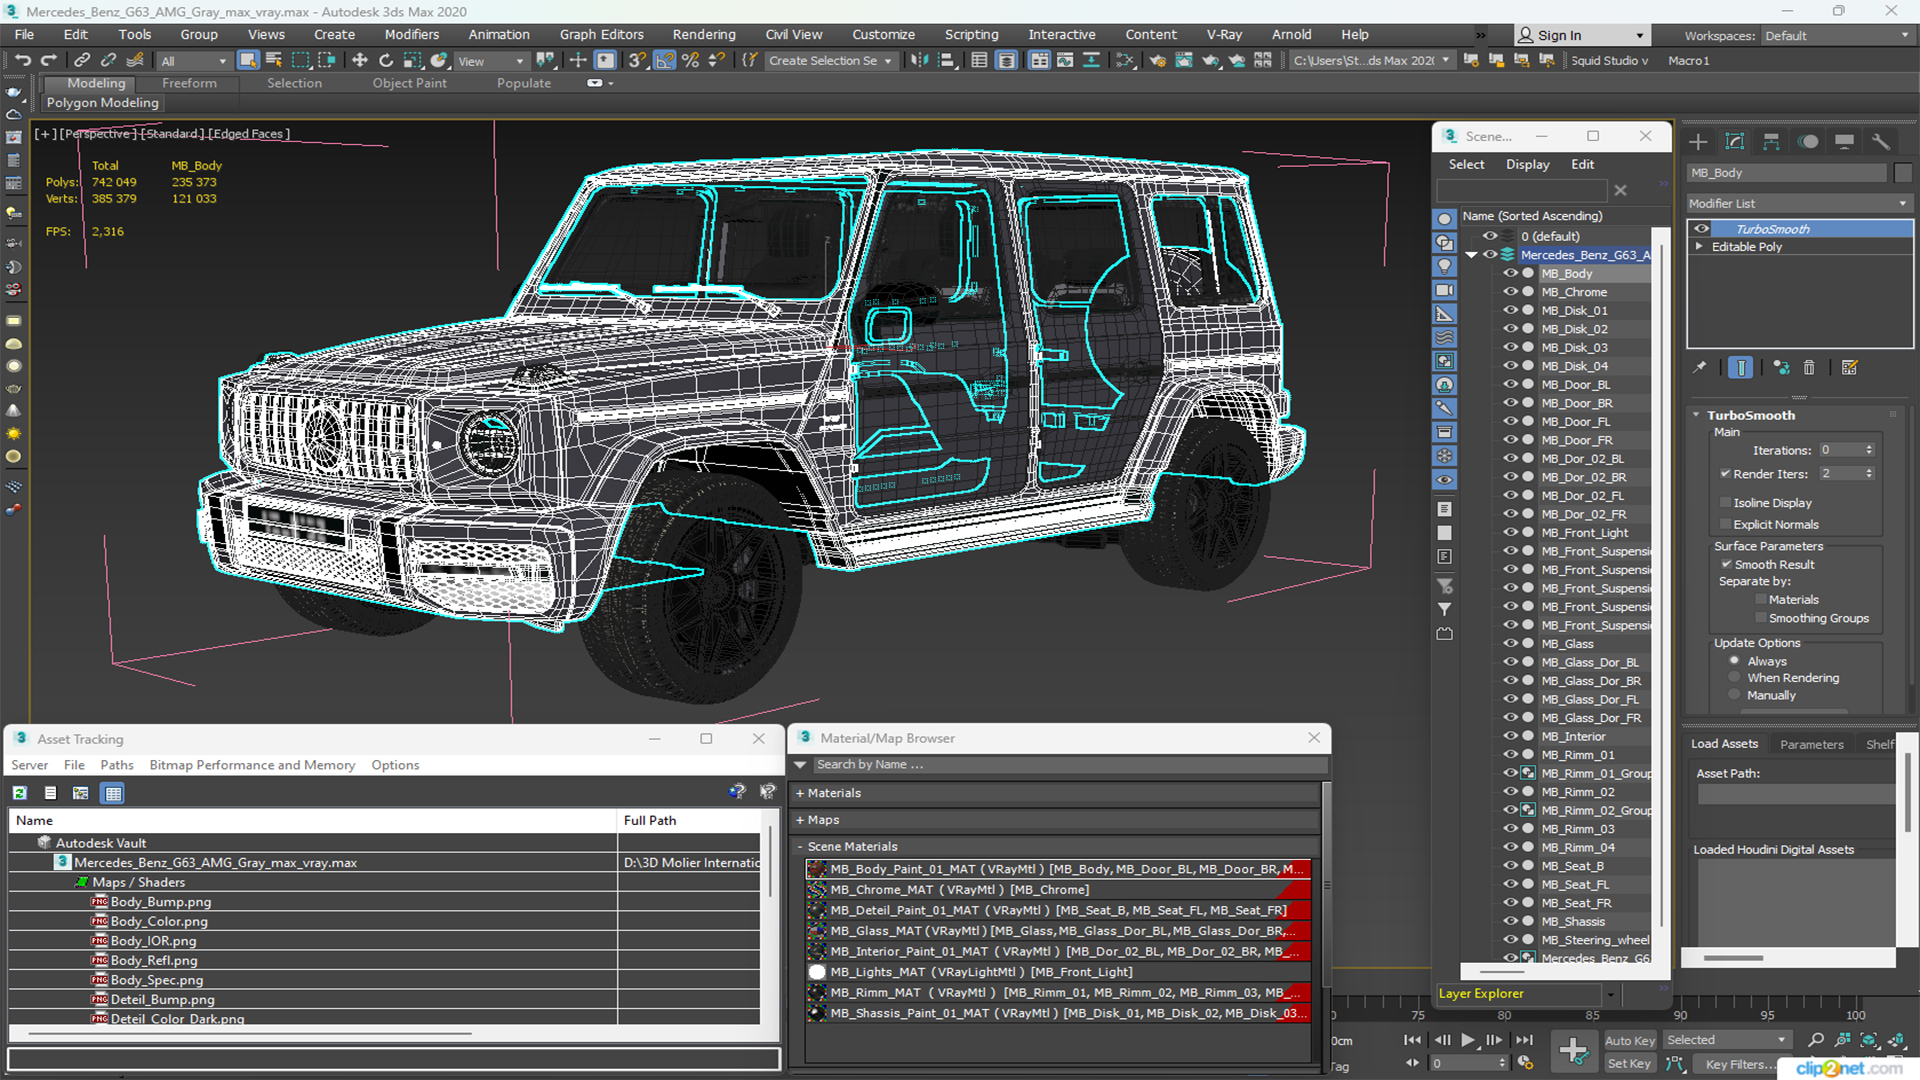Click the Mirror tool icon

[919, 61]
